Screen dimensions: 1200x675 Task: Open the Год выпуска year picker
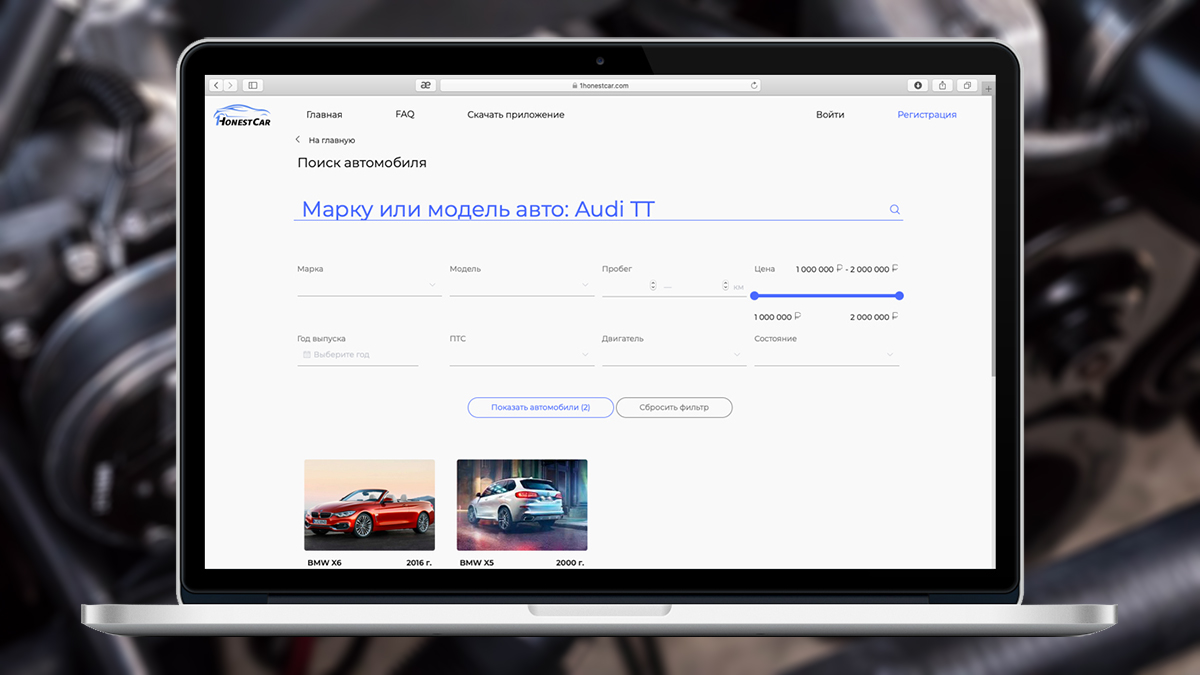pos(358,355)
